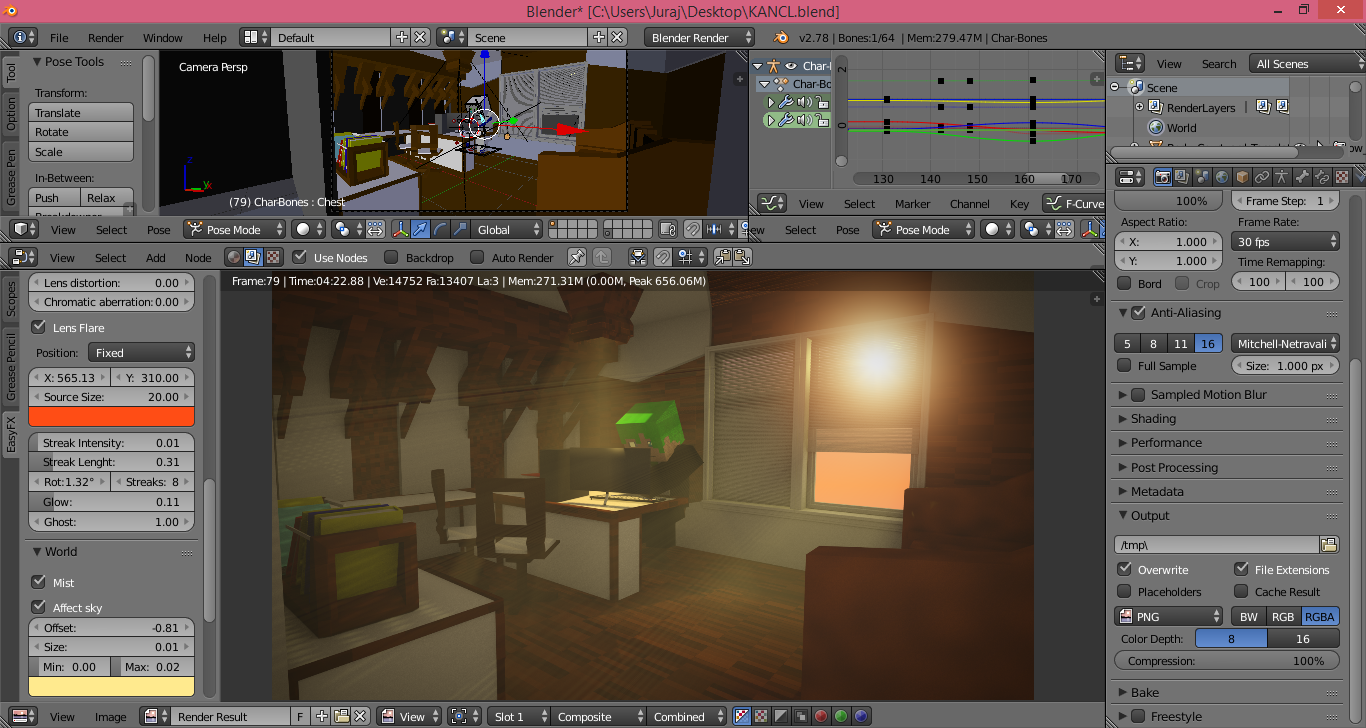The height and width of the screenshot is (728, 1366).
Task: Open the Render menu
Action: pos(106,38)
